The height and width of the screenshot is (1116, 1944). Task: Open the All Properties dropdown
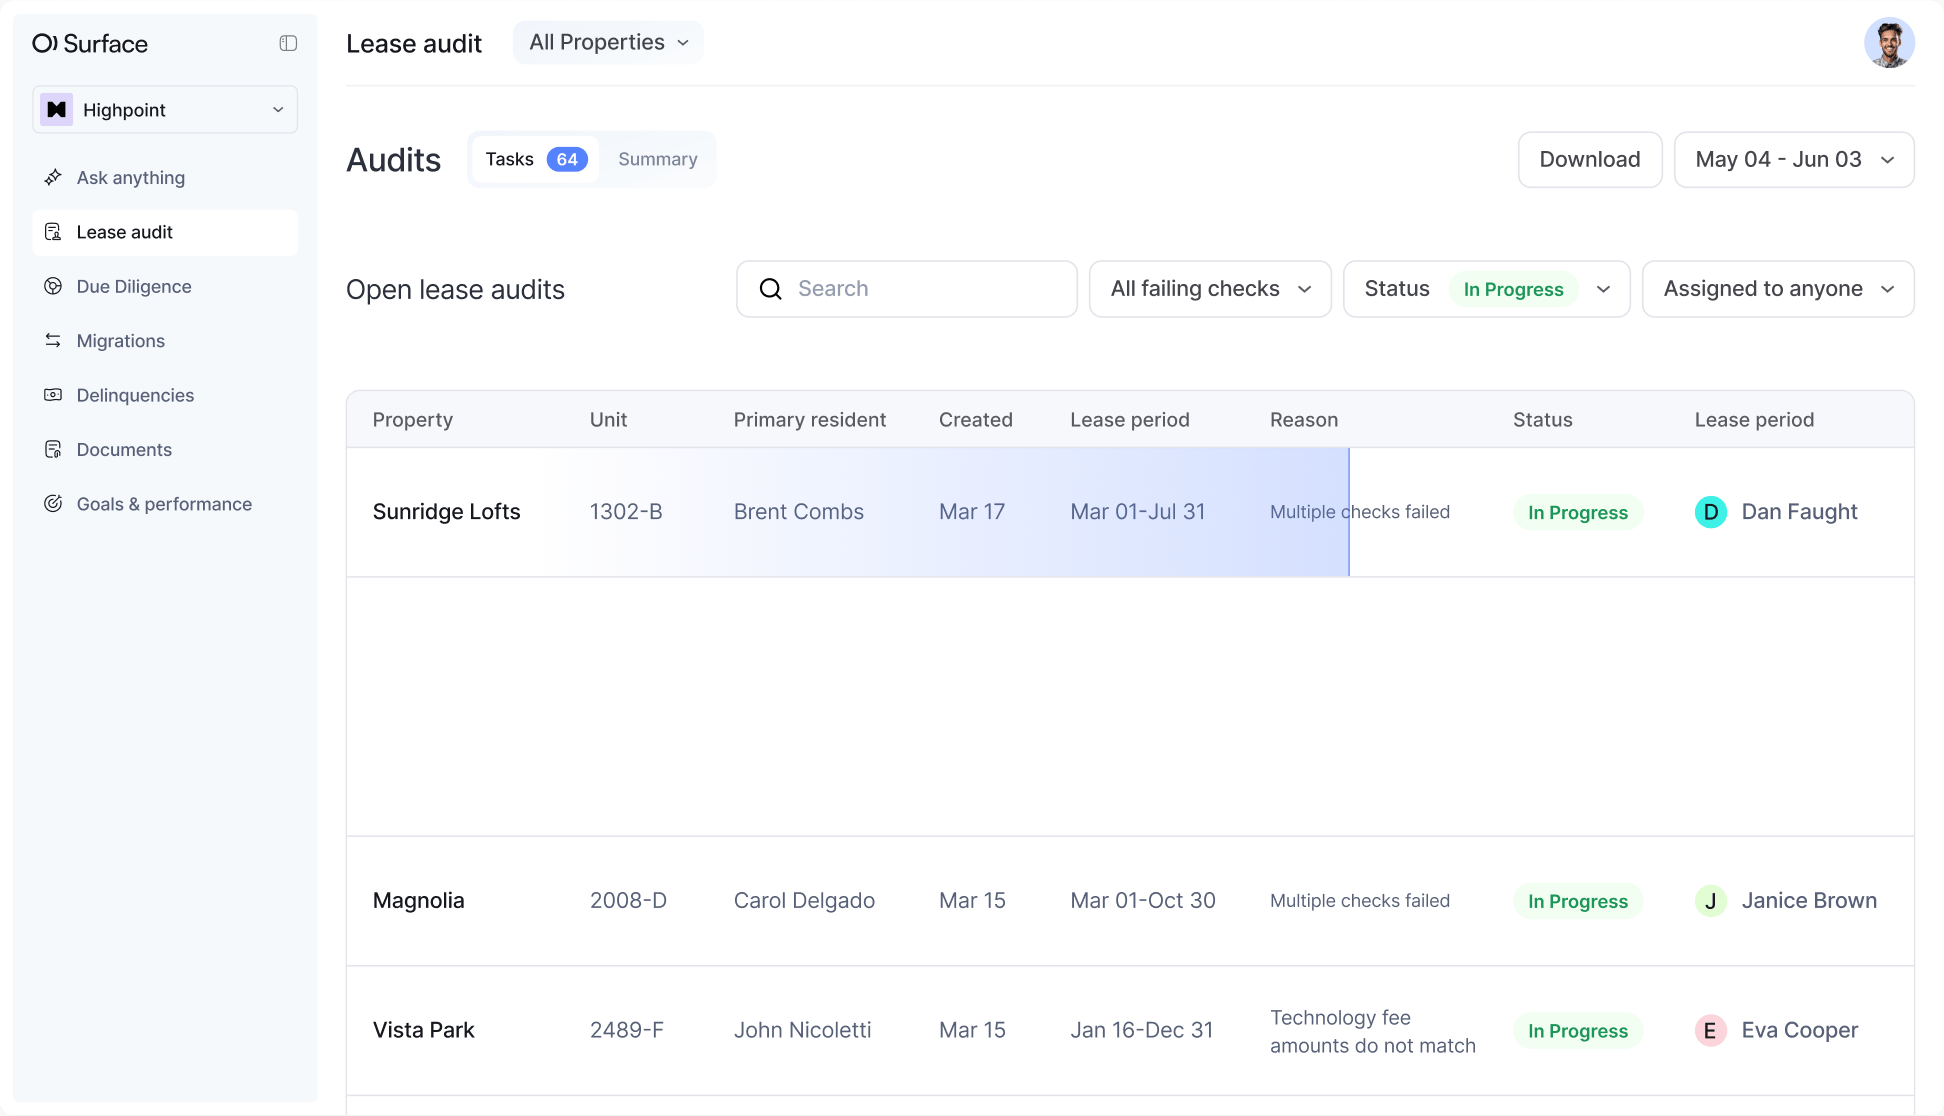coord(607,42)
